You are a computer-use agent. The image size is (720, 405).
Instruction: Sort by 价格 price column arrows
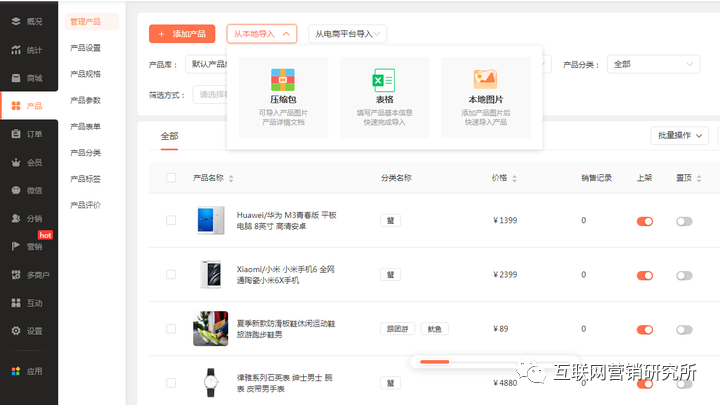click(x=514, y=178)
